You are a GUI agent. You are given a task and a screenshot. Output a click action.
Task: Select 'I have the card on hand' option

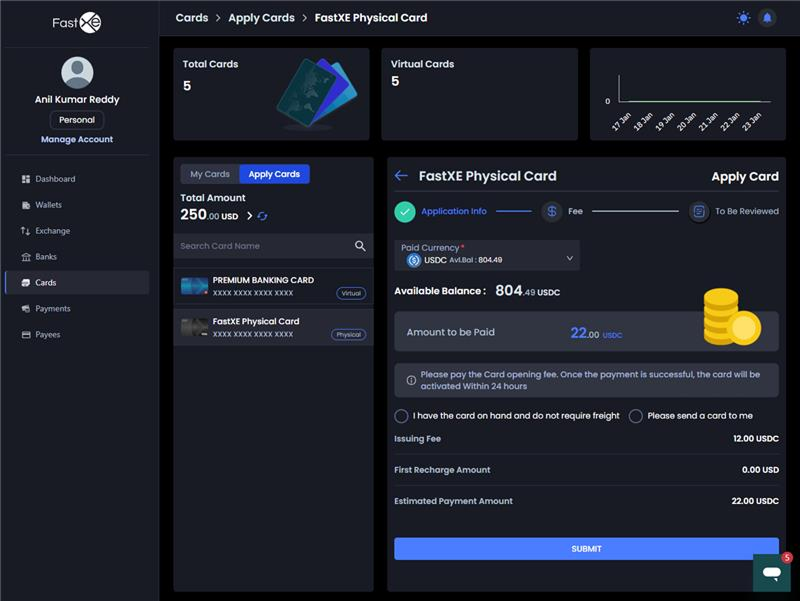[x=402, y=416]
